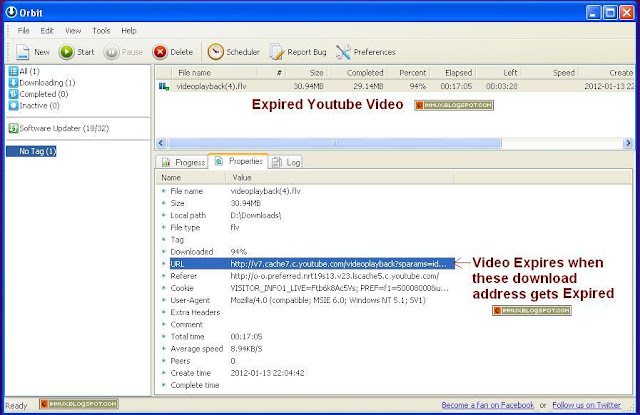Image resolution: width=640 pixels, height=415 pixels.
Task: Sort by Size column header
Action: pos(307,73)
